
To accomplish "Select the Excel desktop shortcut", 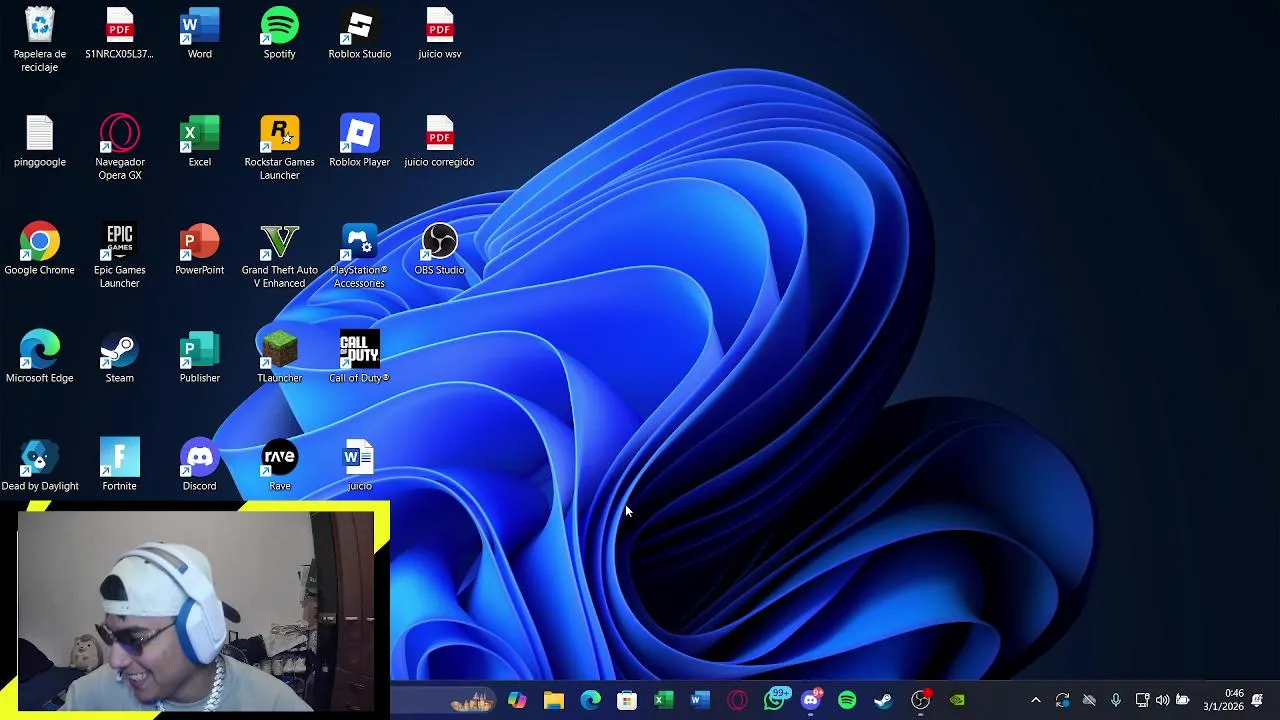I will click(x=200, y=140).
